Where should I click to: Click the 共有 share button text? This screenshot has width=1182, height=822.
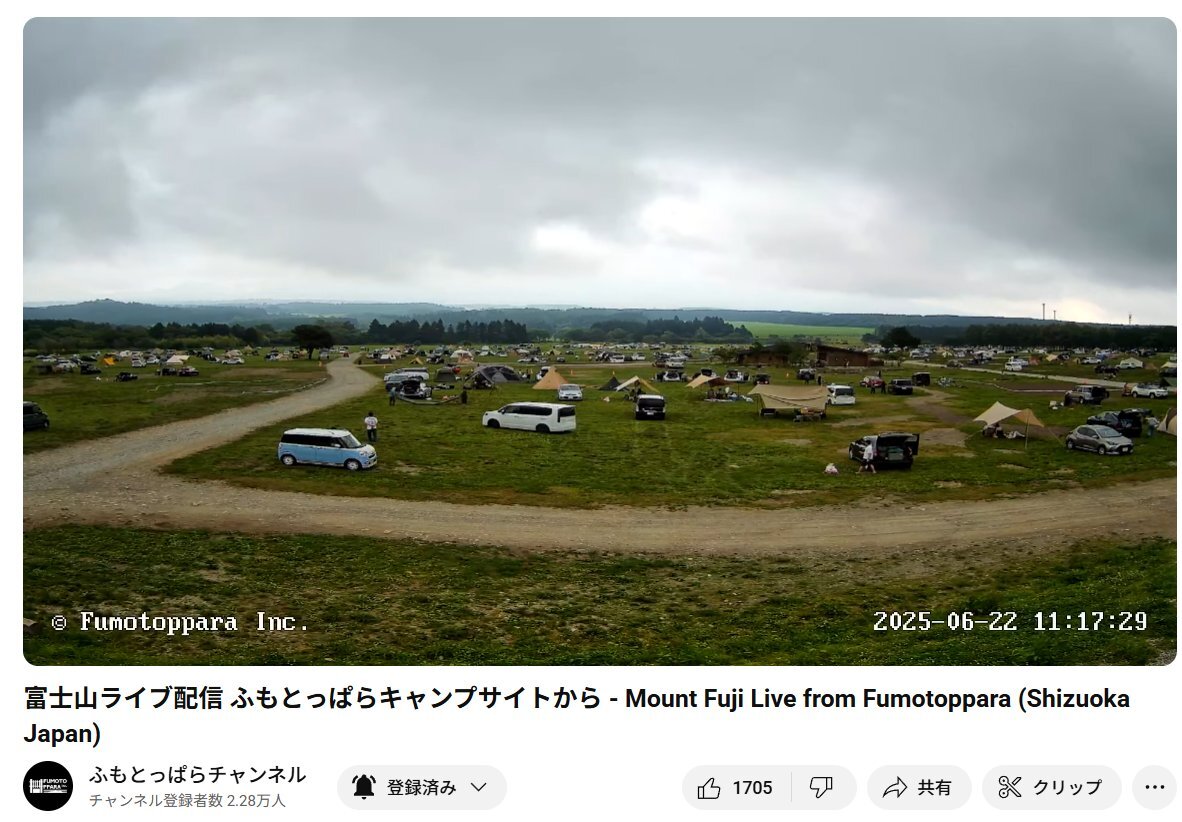click(x=934, y=787)
